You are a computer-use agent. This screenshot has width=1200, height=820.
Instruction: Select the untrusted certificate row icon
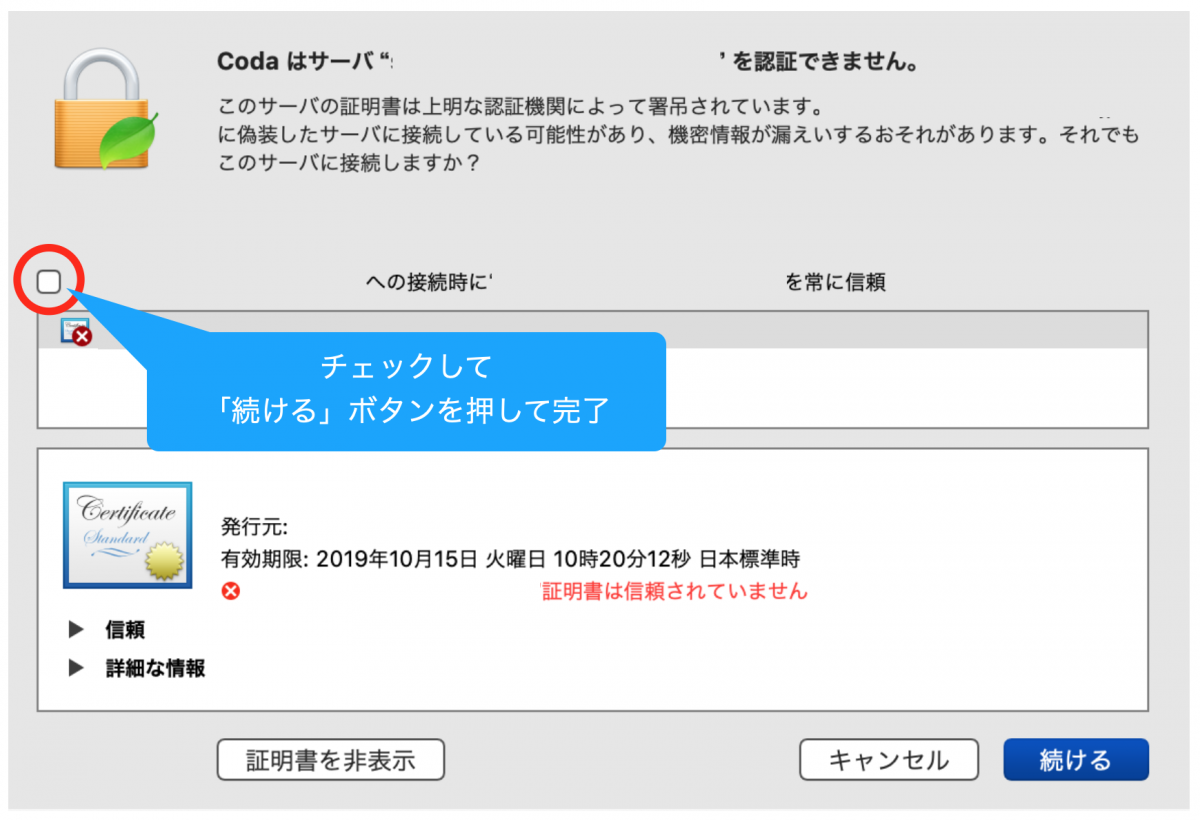76,331
